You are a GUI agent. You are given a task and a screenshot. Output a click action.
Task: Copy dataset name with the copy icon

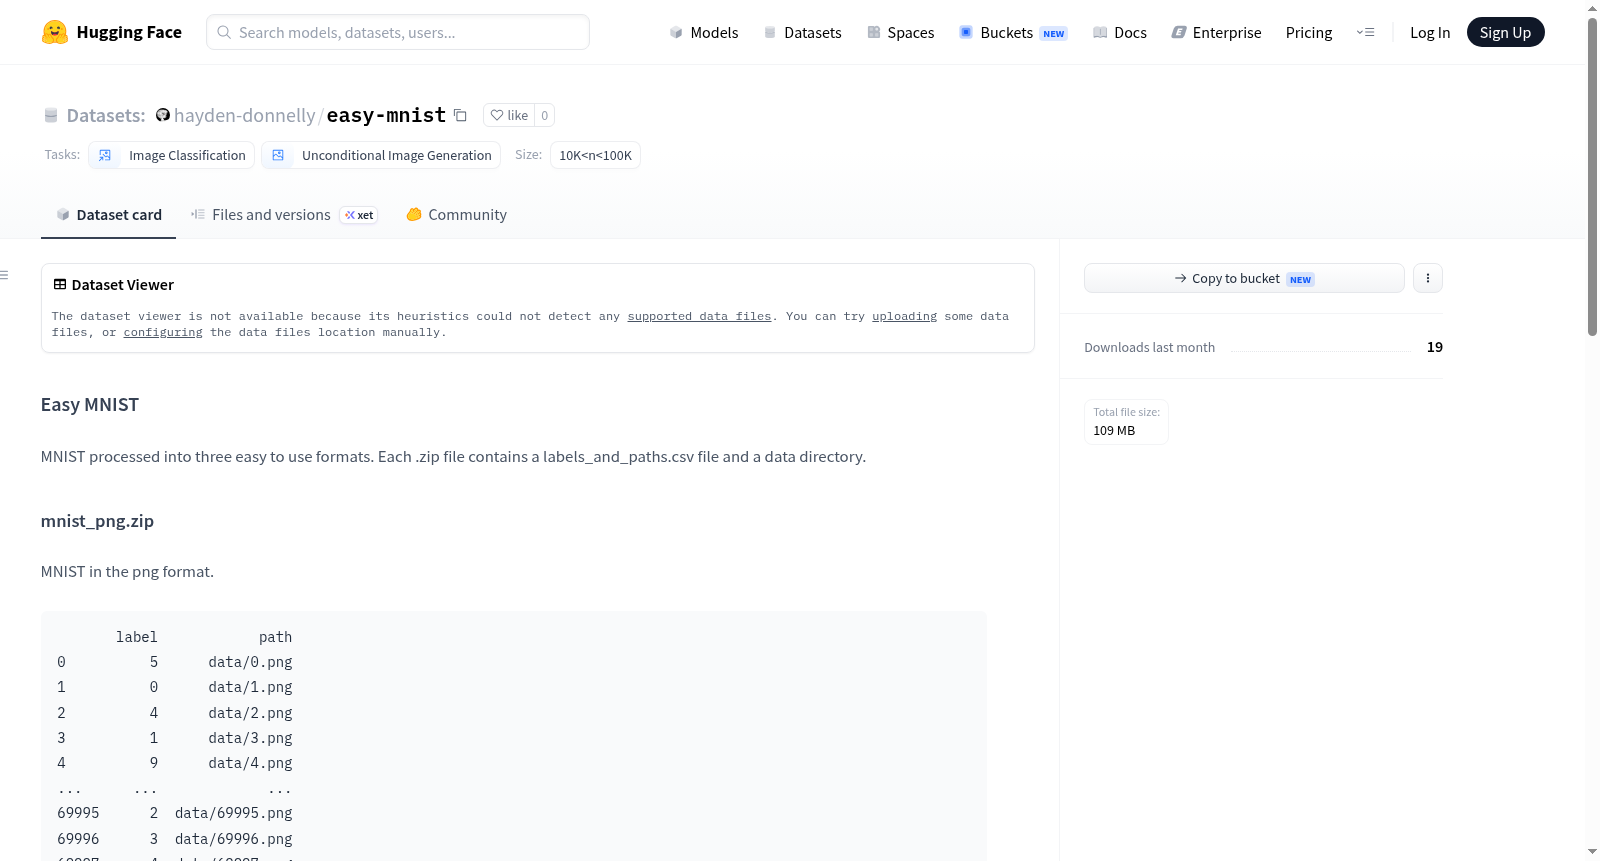click(460, 115)
